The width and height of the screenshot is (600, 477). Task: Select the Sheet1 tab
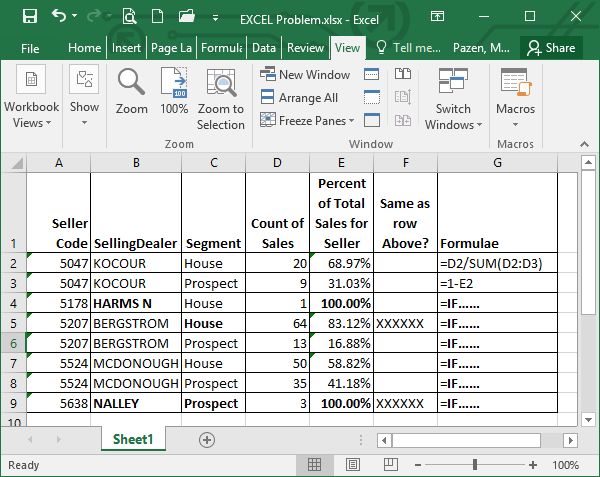coord(133,439)
